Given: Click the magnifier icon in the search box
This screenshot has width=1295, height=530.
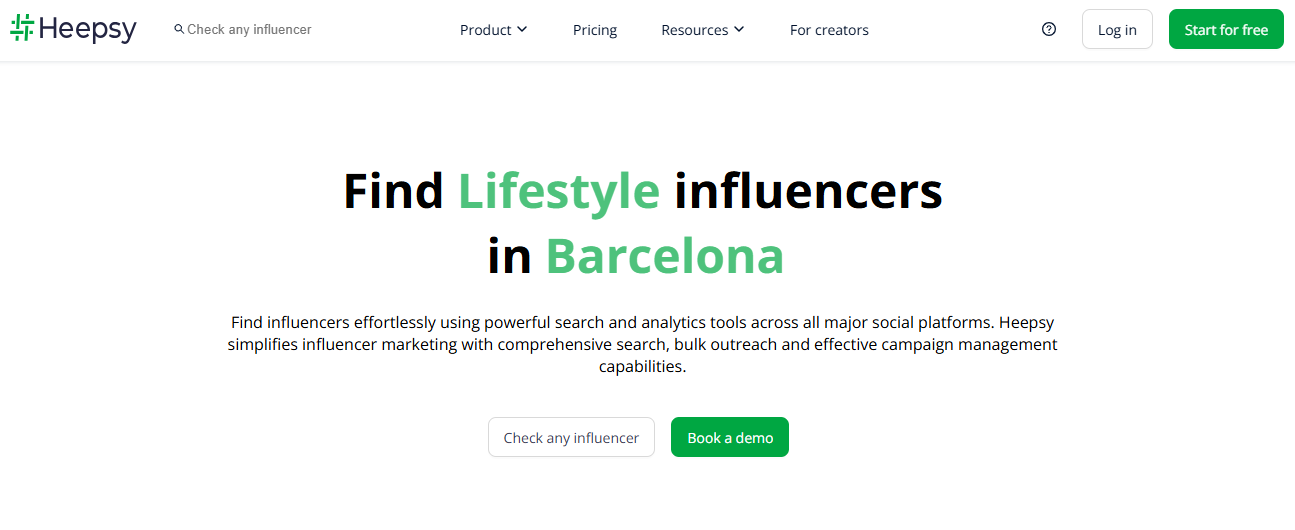Looking at the screenshot, I should [179, 30].
